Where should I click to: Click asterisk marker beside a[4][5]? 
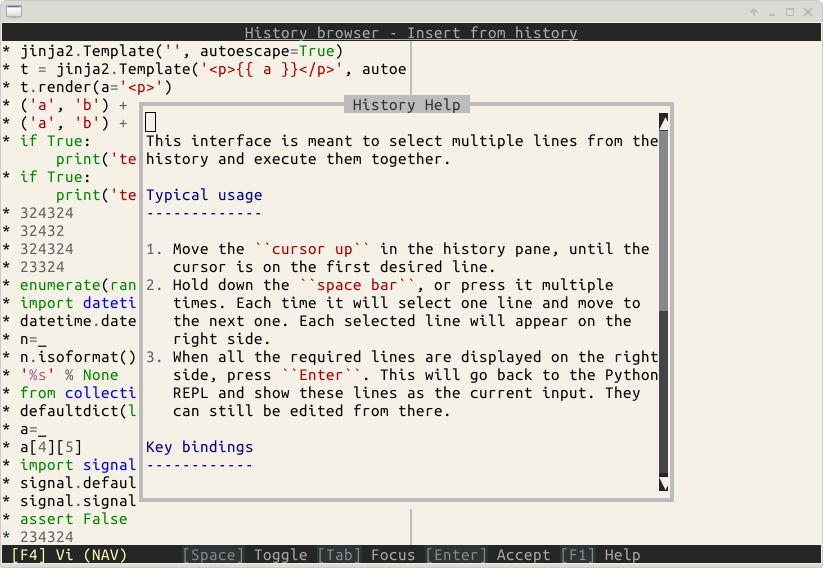coord(6,447)
